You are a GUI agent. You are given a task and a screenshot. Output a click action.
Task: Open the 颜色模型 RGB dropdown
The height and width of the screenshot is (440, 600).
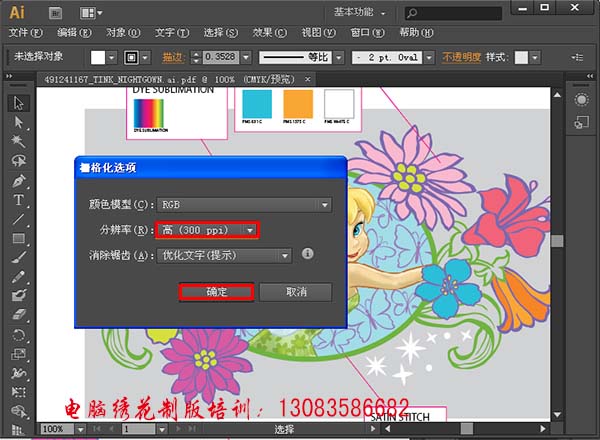(x=245, y=205)
